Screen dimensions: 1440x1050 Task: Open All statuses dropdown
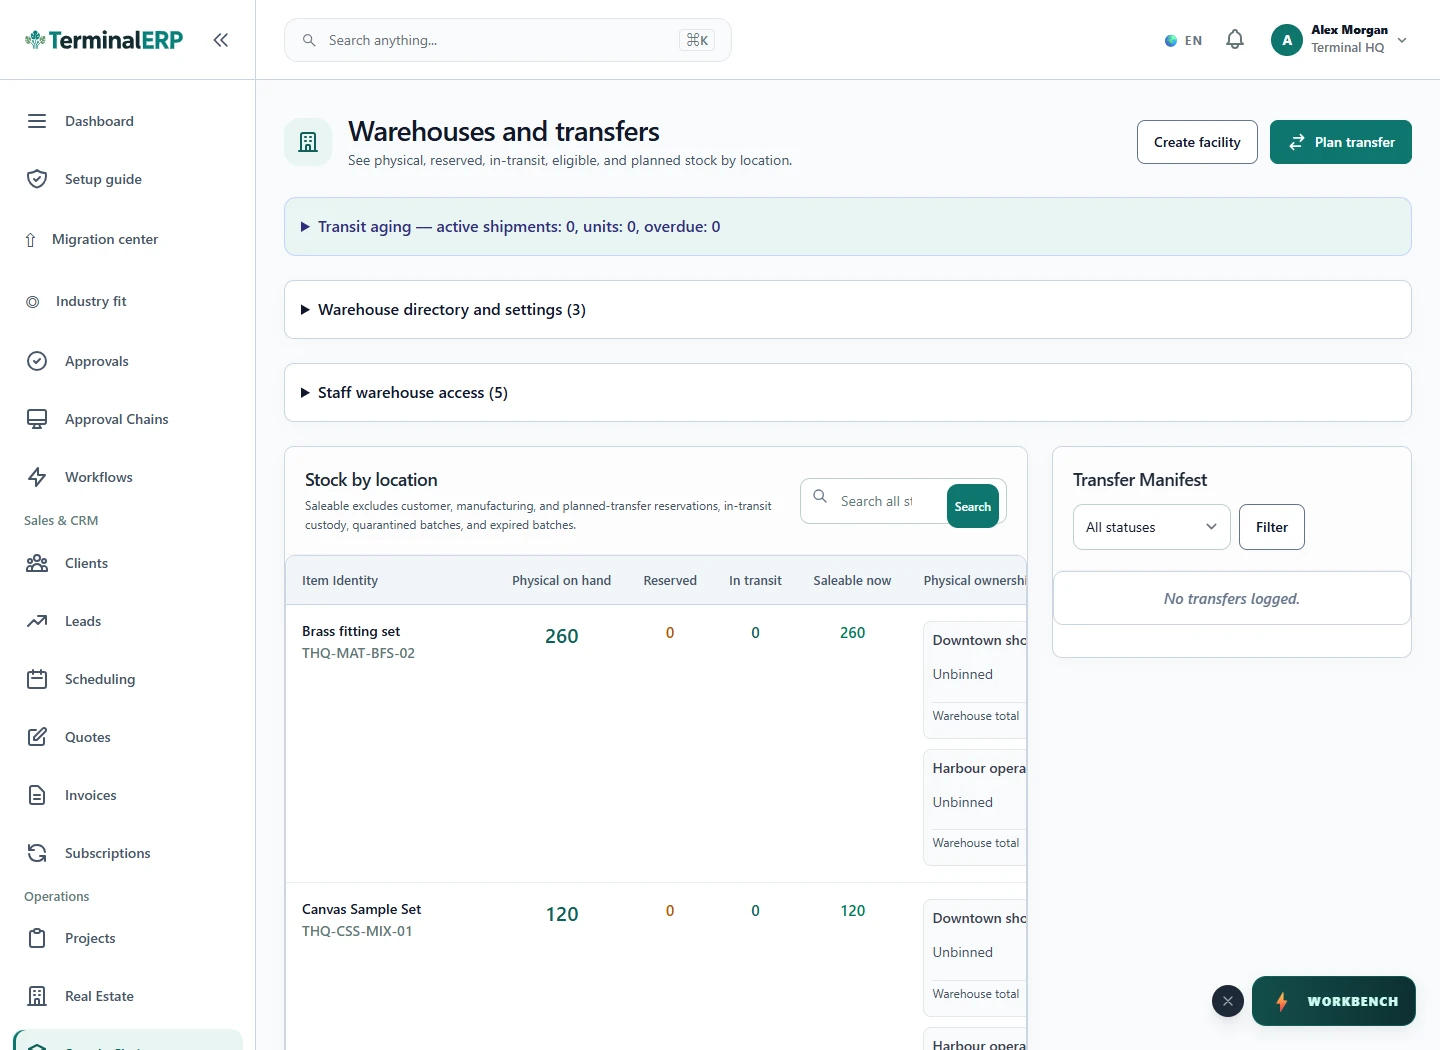(1151, 527)
